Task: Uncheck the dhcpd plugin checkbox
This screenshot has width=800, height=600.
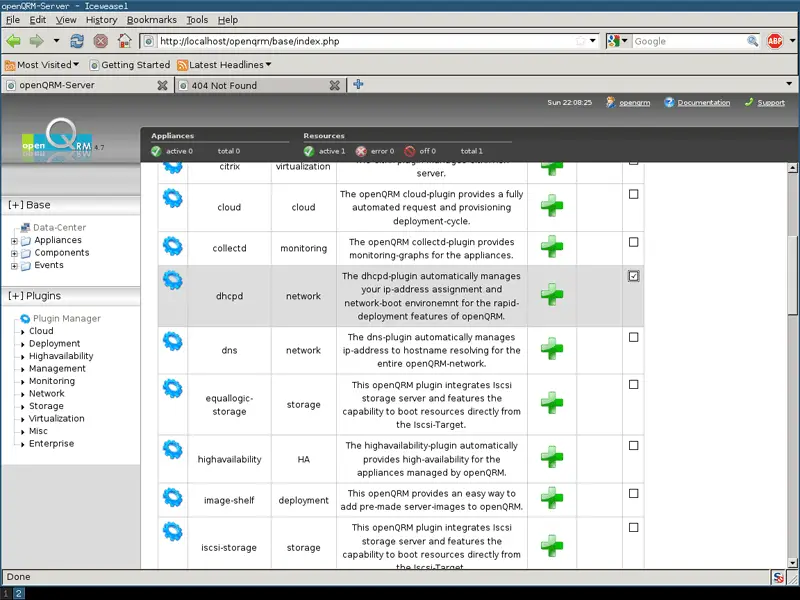Action: click(633, 276)
